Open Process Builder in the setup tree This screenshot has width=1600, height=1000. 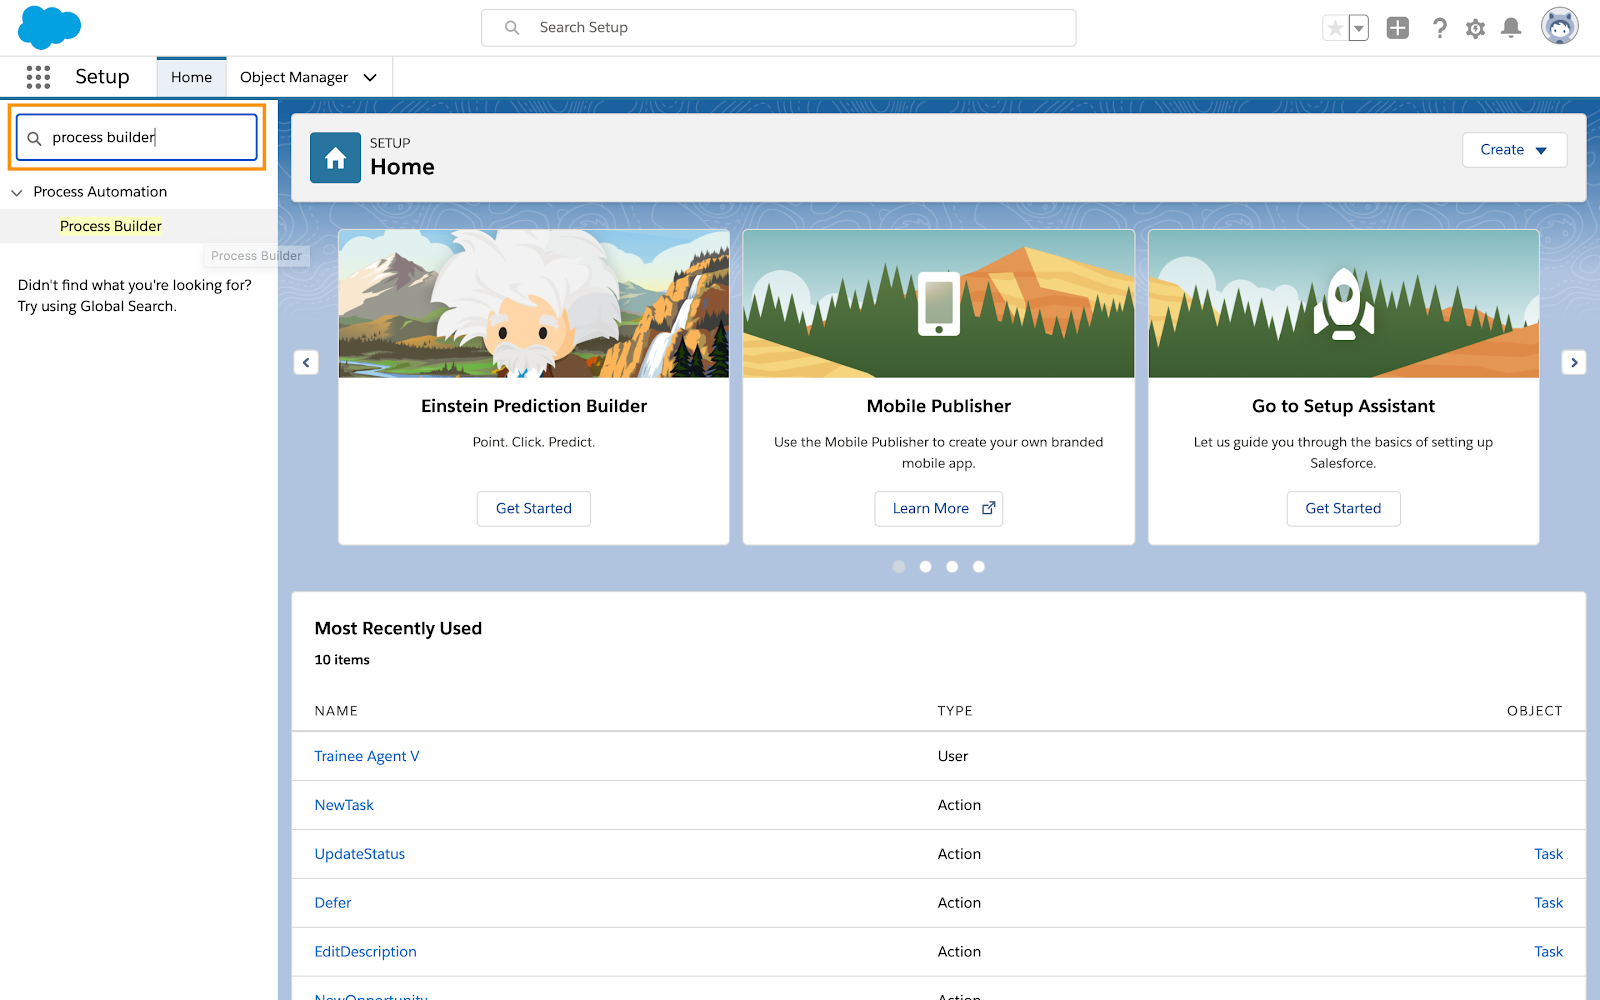[x=111, y=226]
